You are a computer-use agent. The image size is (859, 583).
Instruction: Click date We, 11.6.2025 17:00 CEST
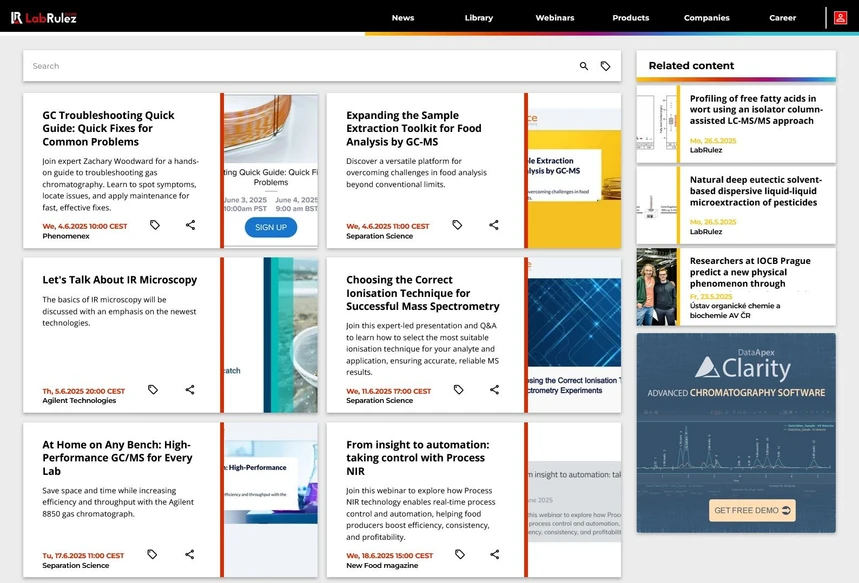click(388, 391)
